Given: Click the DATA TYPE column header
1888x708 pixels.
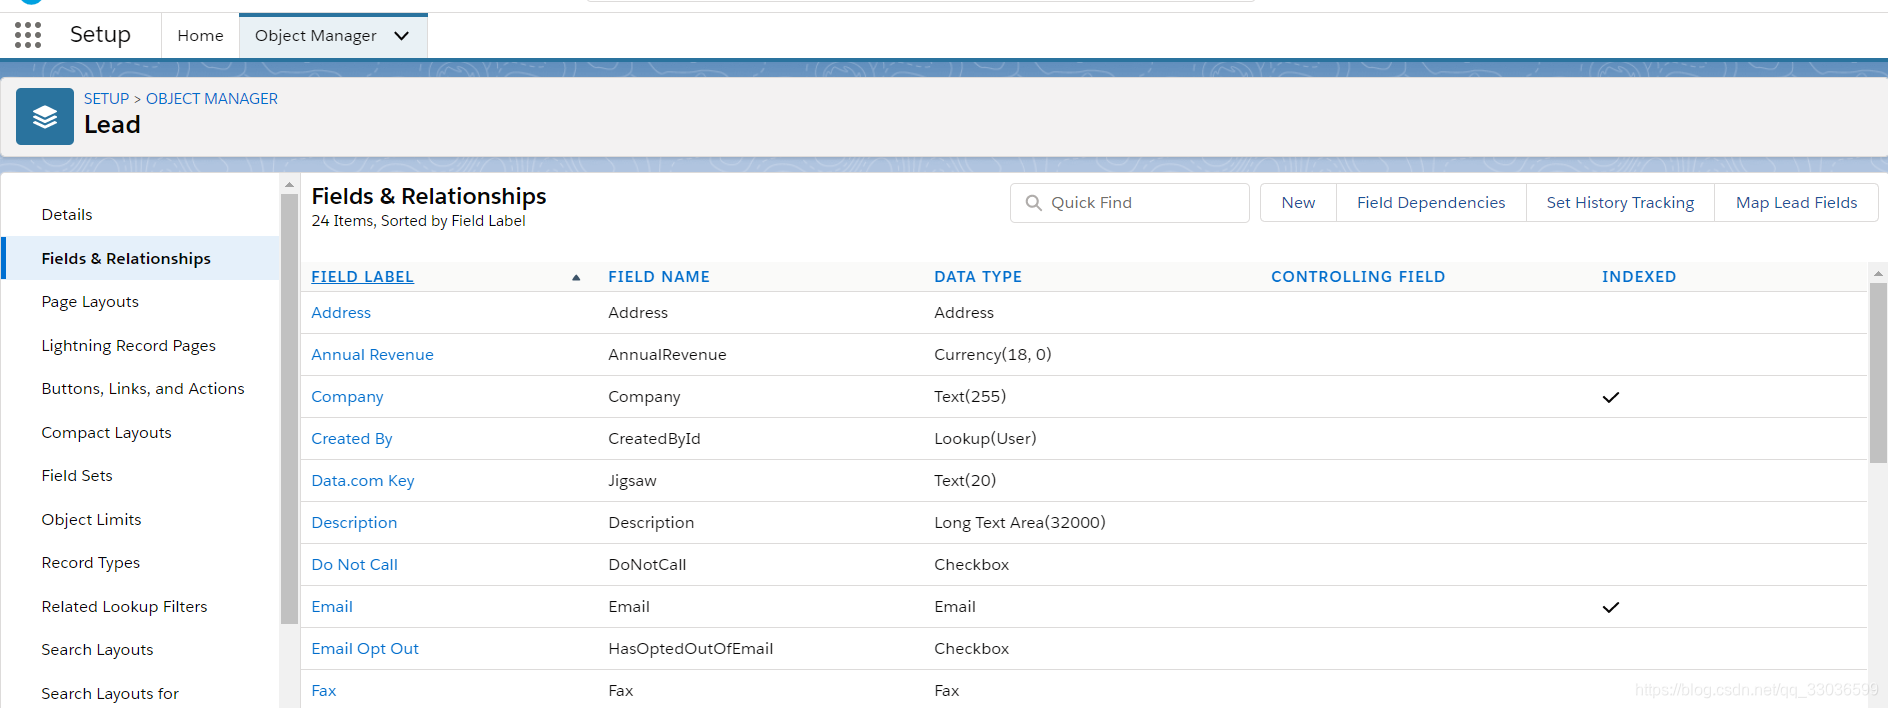Looking at the screenshot, I should pos(978,277).
